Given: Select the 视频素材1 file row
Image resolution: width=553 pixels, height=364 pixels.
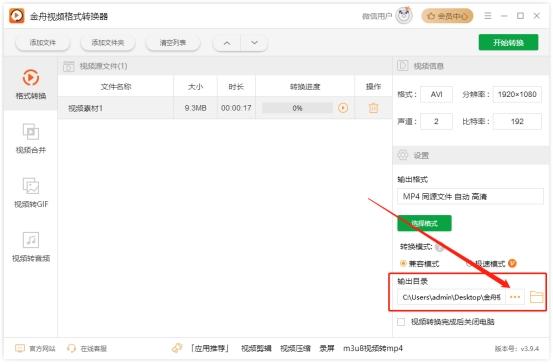Looking at the screenshot, I should 225,108.
